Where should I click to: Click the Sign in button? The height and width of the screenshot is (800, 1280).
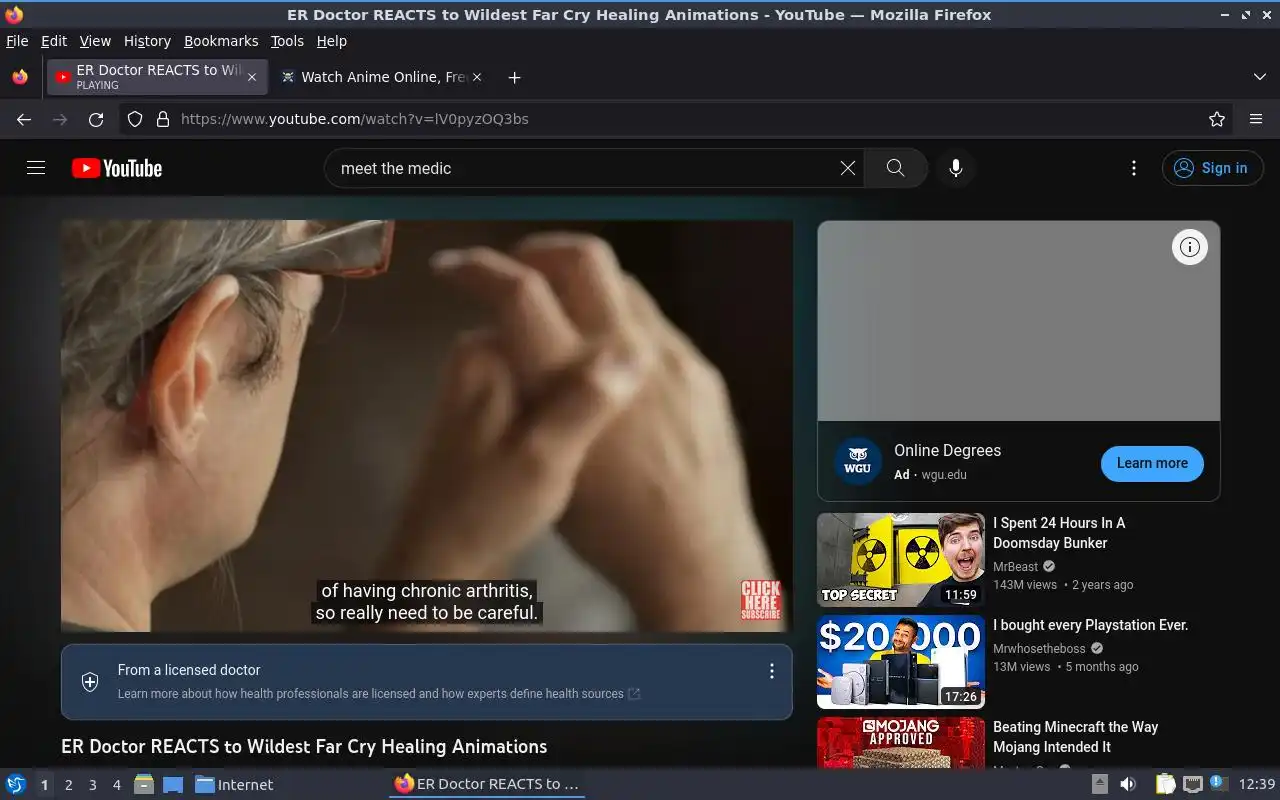1212,168
